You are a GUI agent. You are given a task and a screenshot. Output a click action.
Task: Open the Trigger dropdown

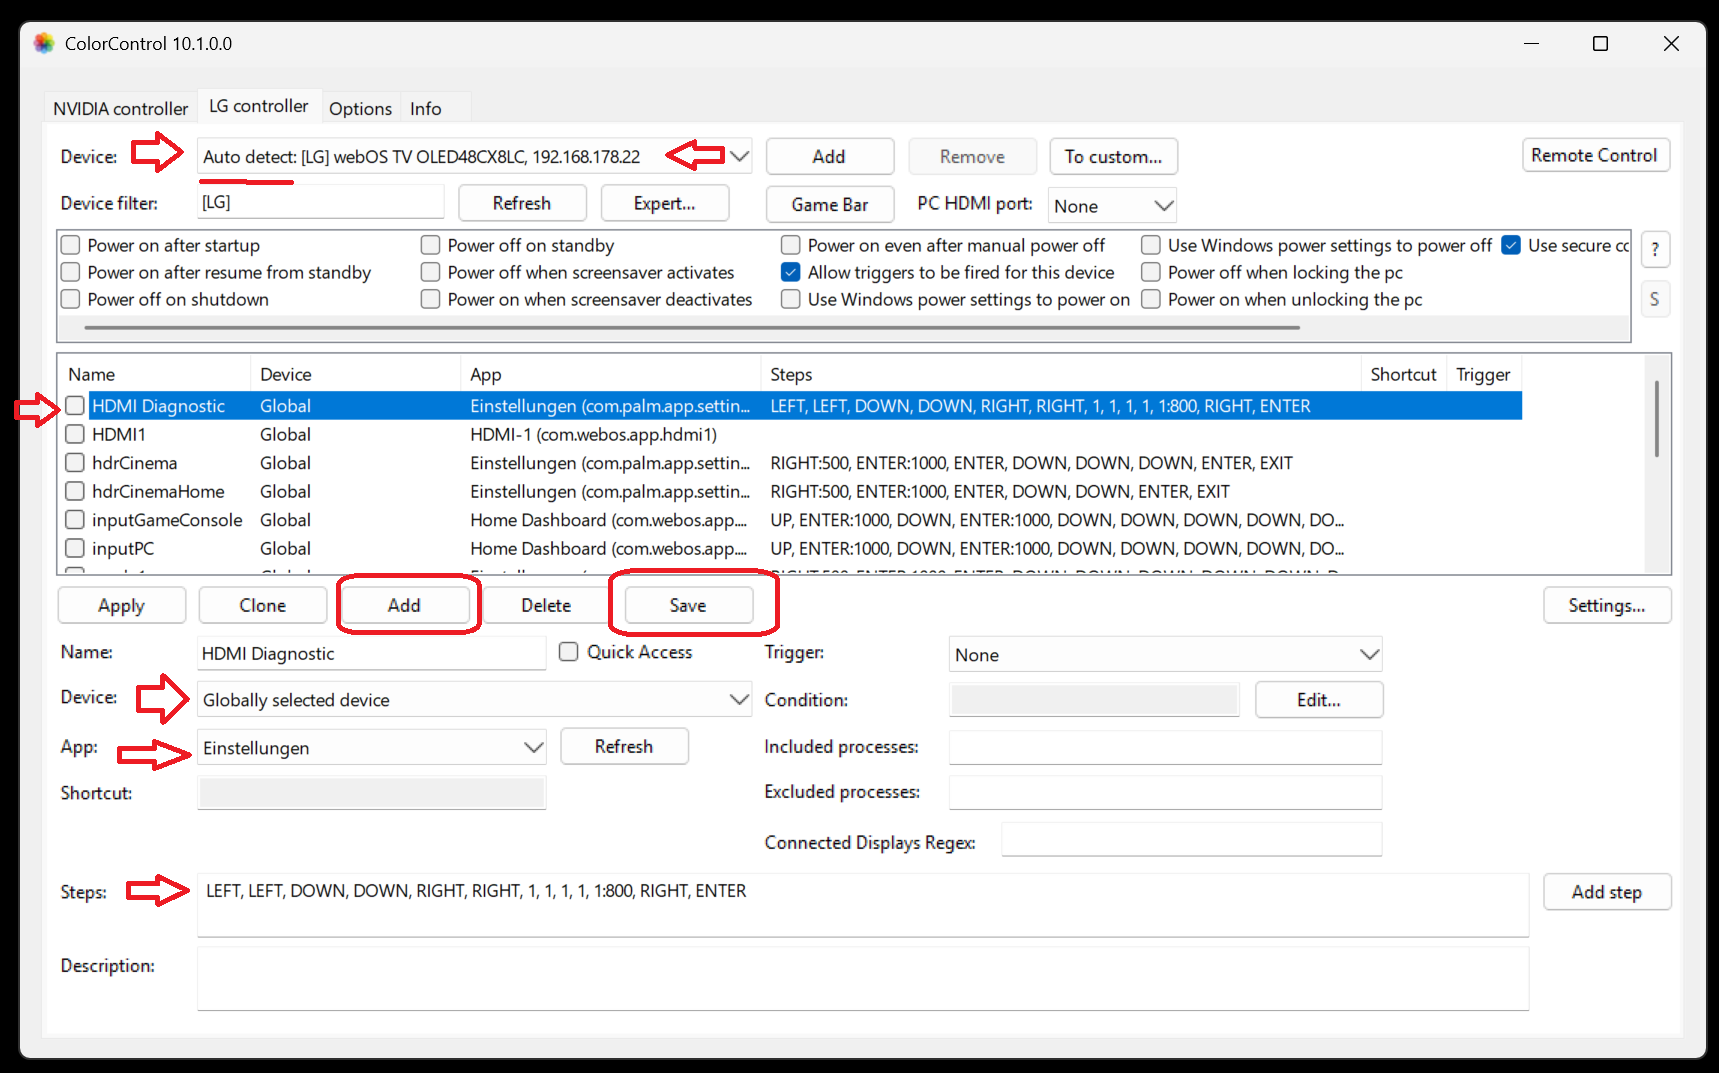[1165, 655]
